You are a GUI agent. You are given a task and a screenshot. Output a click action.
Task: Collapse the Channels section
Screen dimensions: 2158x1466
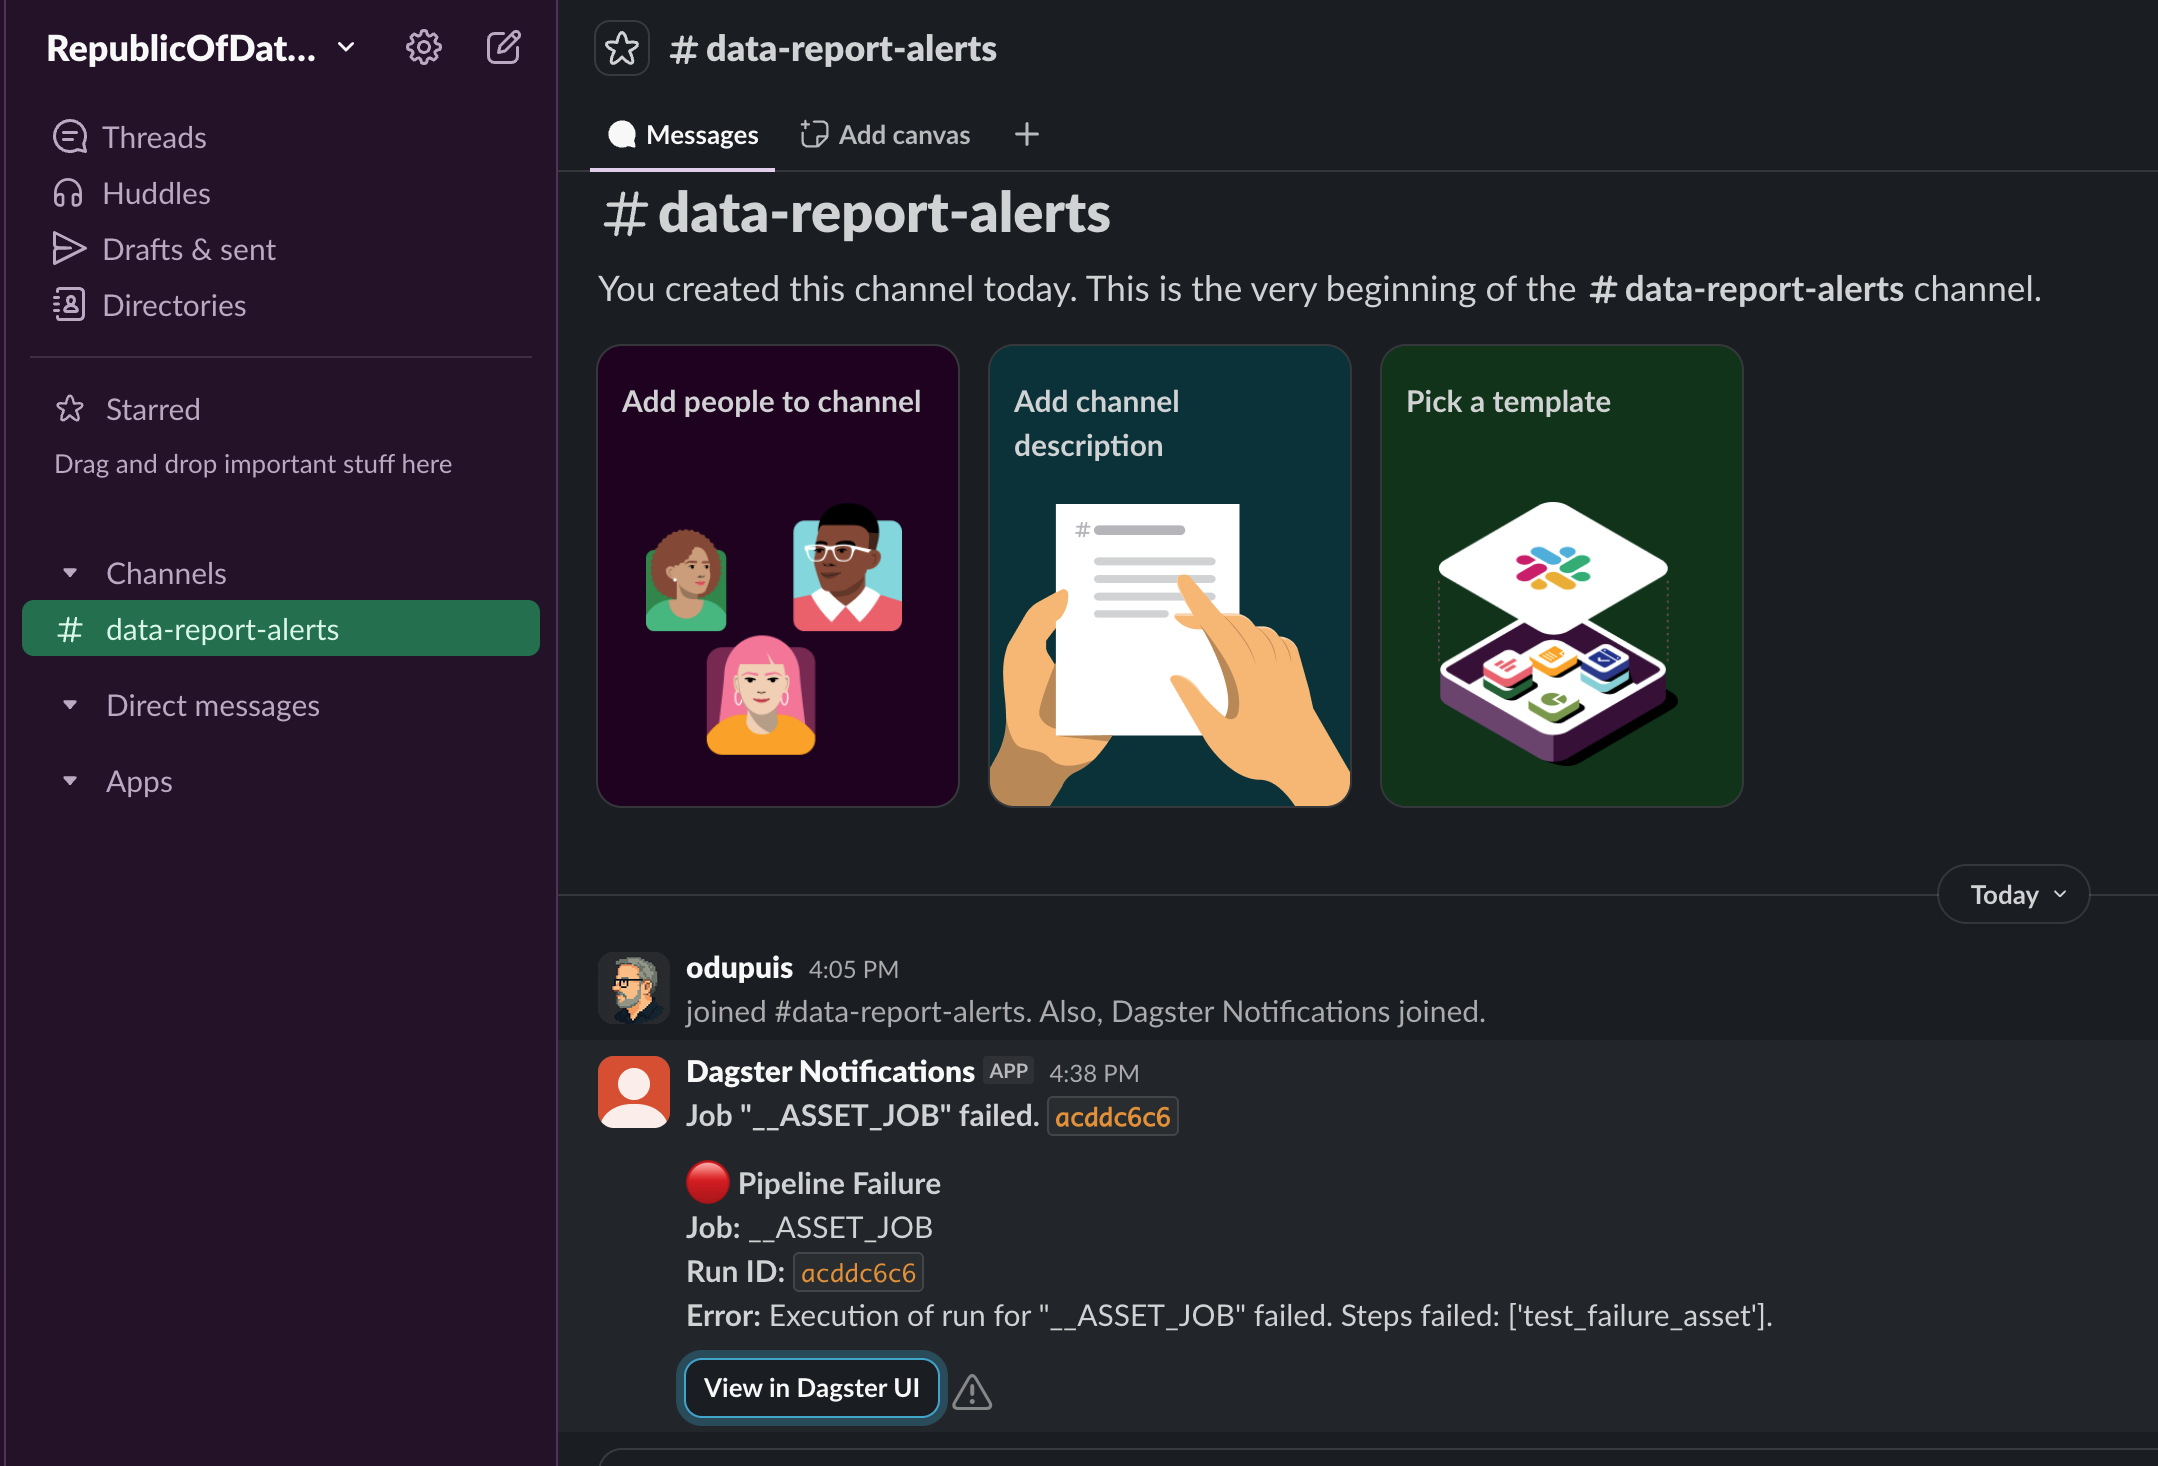70,573
